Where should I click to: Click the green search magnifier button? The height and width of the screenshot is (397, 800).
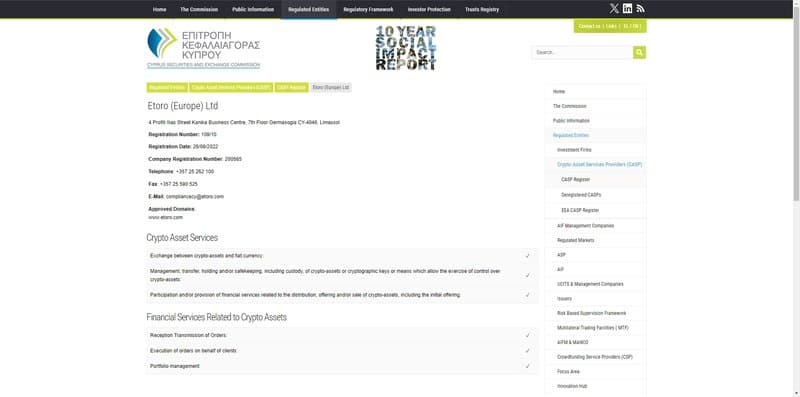[x=639, y=52]
